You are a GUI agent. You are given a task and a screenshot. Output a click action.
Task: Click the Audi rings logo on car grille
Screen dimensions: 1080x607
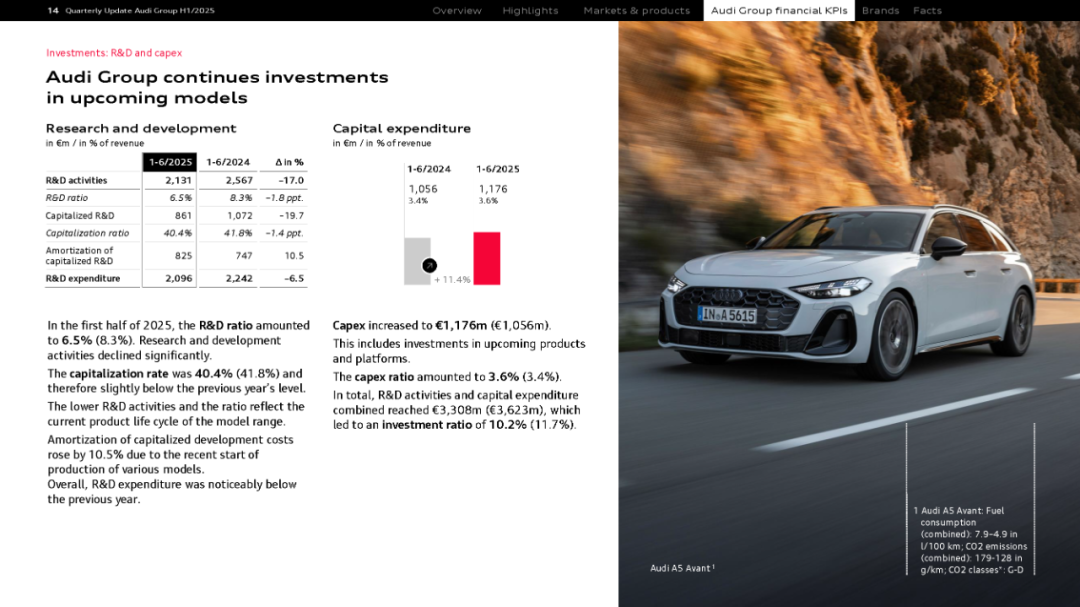(727, 295)
